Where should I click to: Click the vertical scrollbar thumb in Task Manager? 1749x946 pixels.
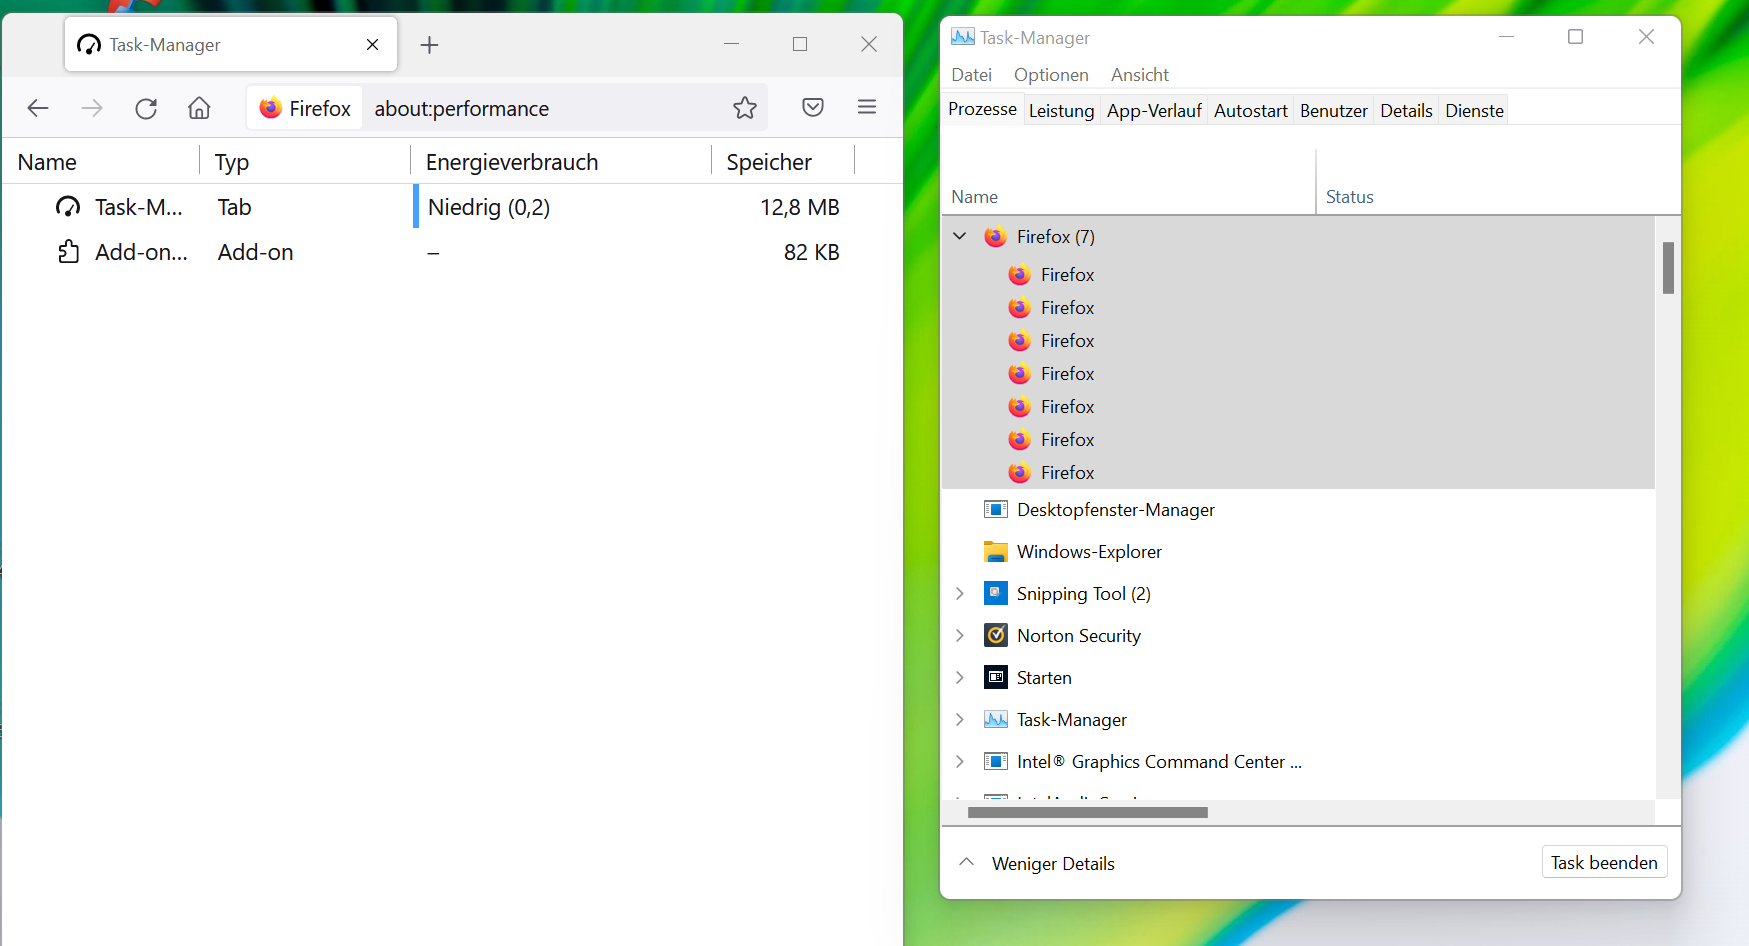click(1668, 268)
